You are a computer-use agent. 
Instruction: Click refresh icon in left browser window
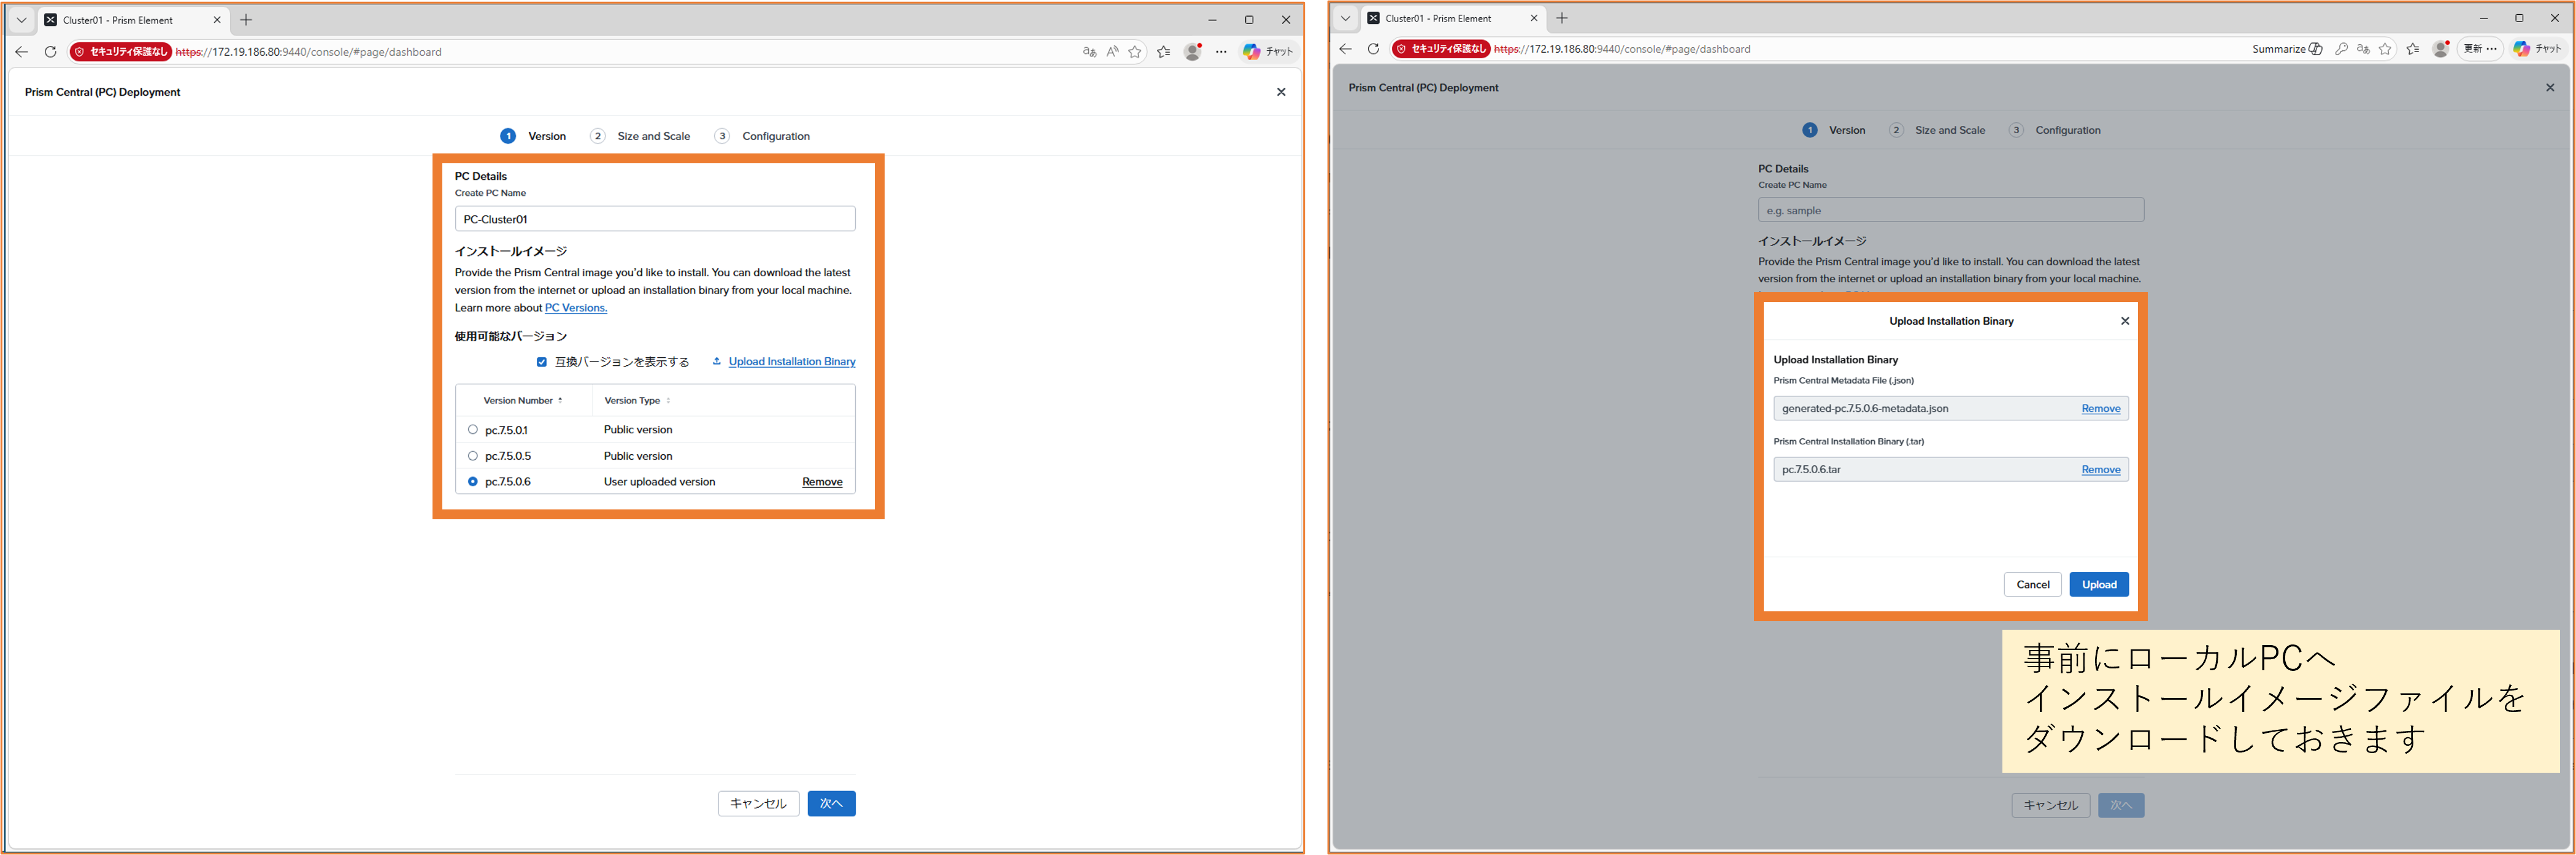point(50,52)
